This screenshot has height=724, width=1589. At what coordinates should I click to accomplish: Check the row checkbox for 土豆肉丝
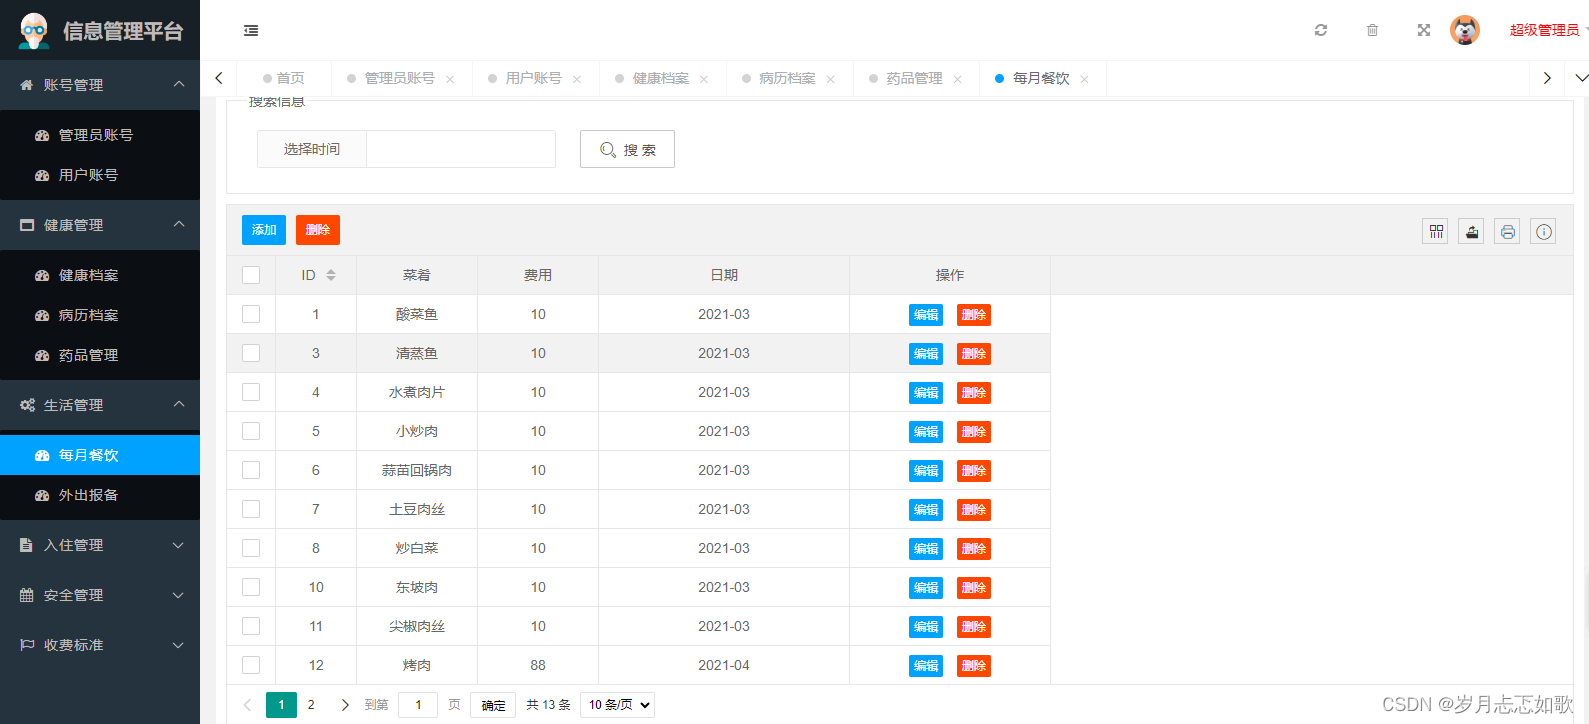click(251, 509)
